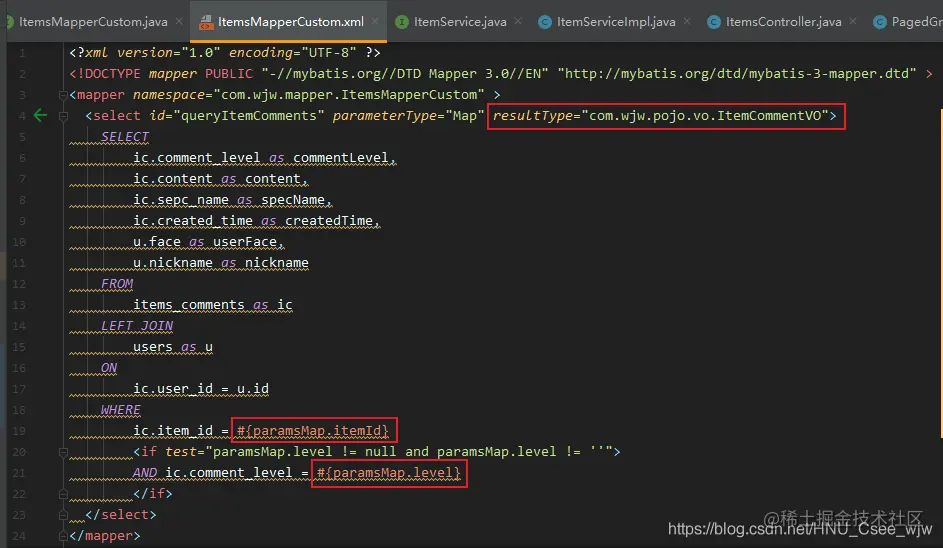Click the fold end marker at line 24
The image size is (943, 548).
click(63, 535)
